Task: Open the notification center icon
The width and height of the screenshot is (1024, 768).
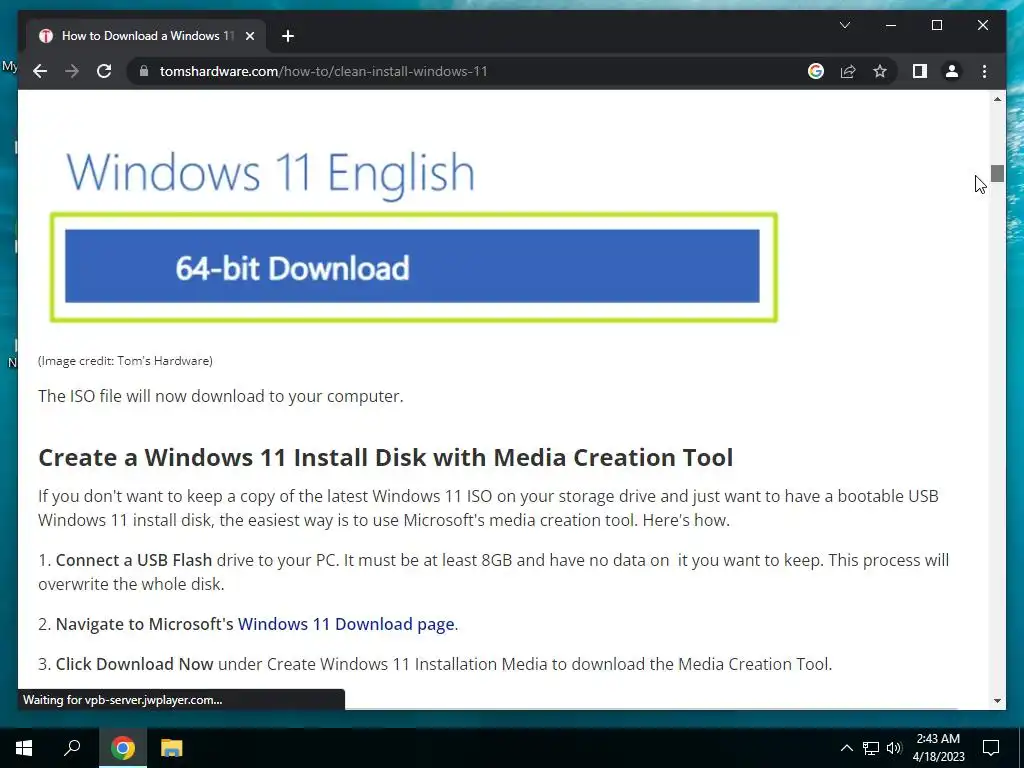Action: [x=991, y=748]
